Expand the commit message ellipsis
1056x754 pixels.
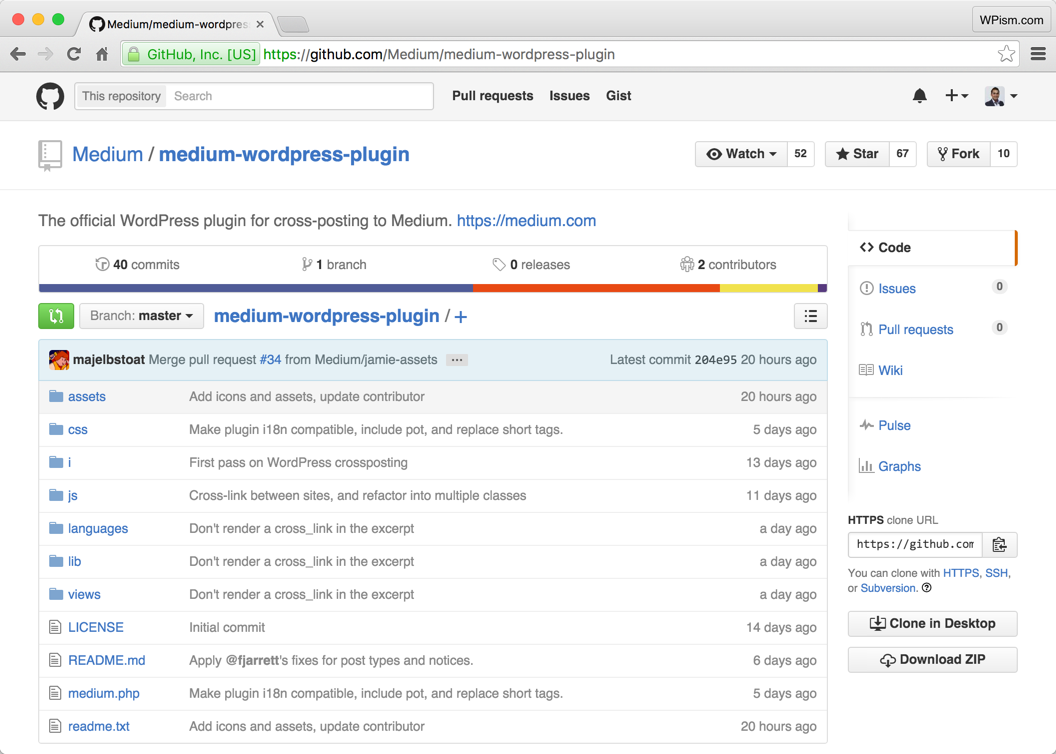coord(457,360)
